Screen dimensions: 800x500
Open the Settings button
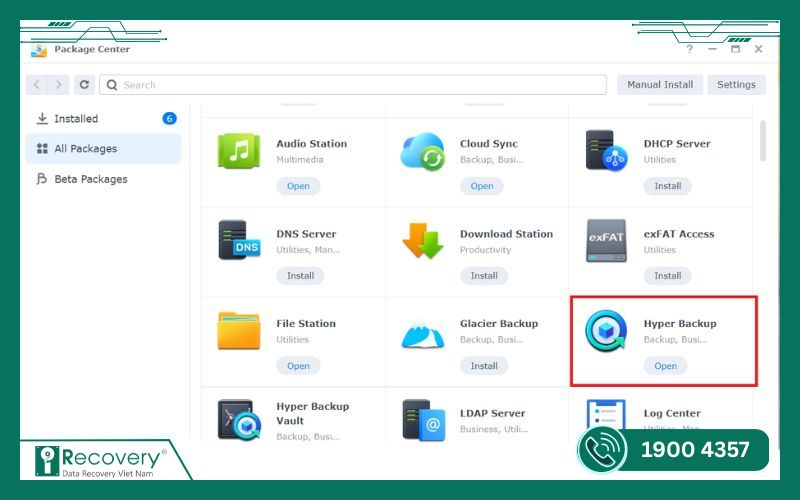pyautogui.click(x=736, y=85)
